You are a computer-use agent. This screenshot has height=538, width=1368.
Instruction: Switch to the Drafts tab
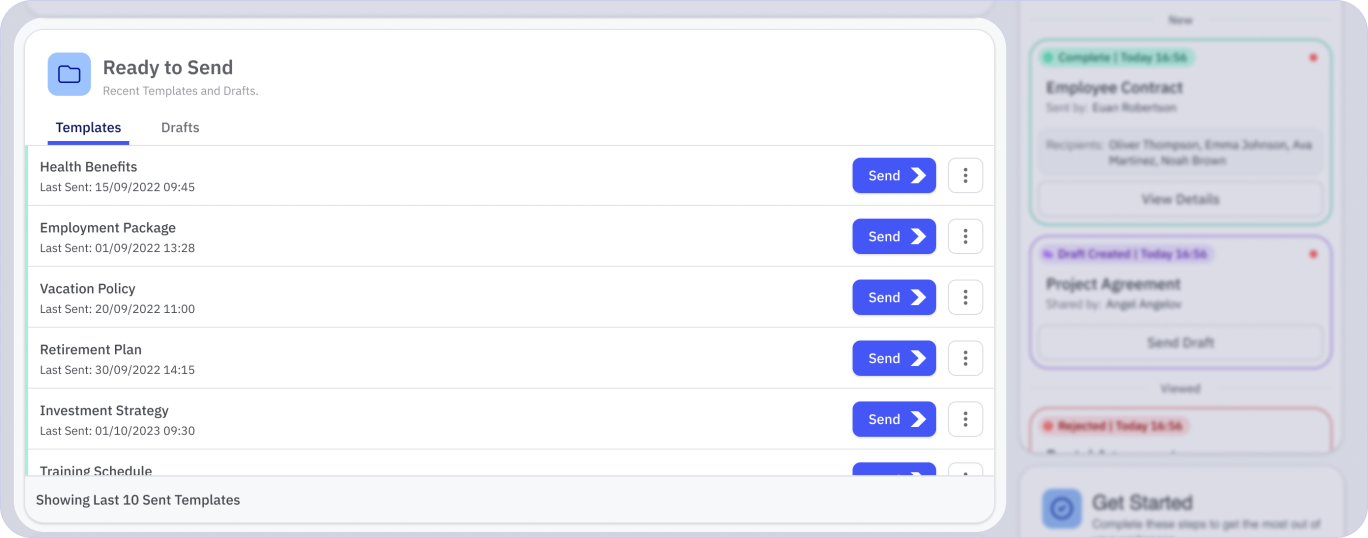180,128
